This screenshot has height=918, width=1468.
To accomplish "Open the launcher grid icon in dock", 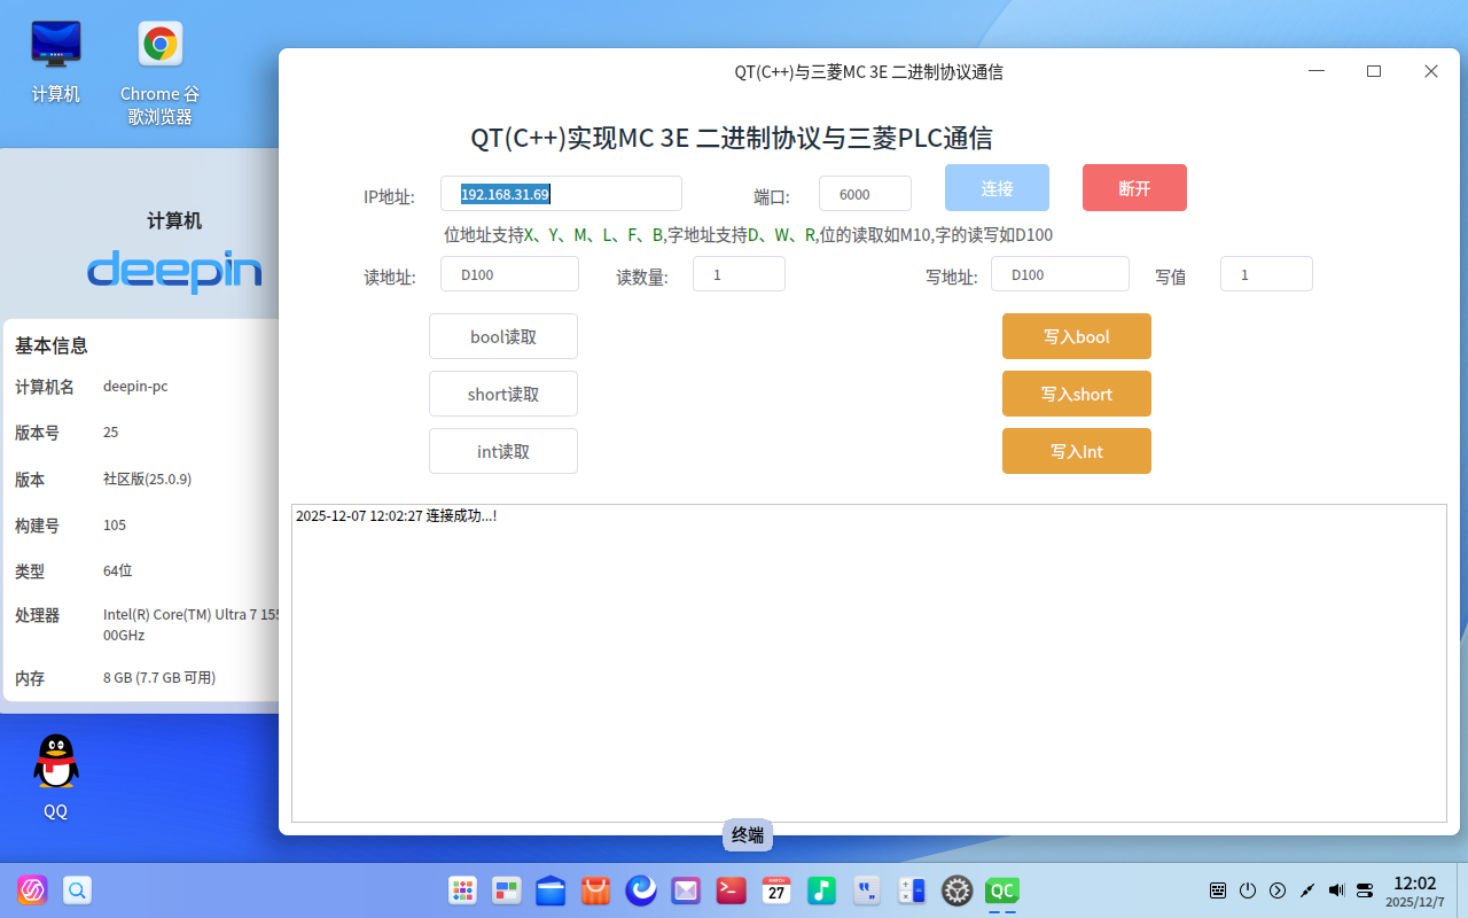I will (462, 890).
